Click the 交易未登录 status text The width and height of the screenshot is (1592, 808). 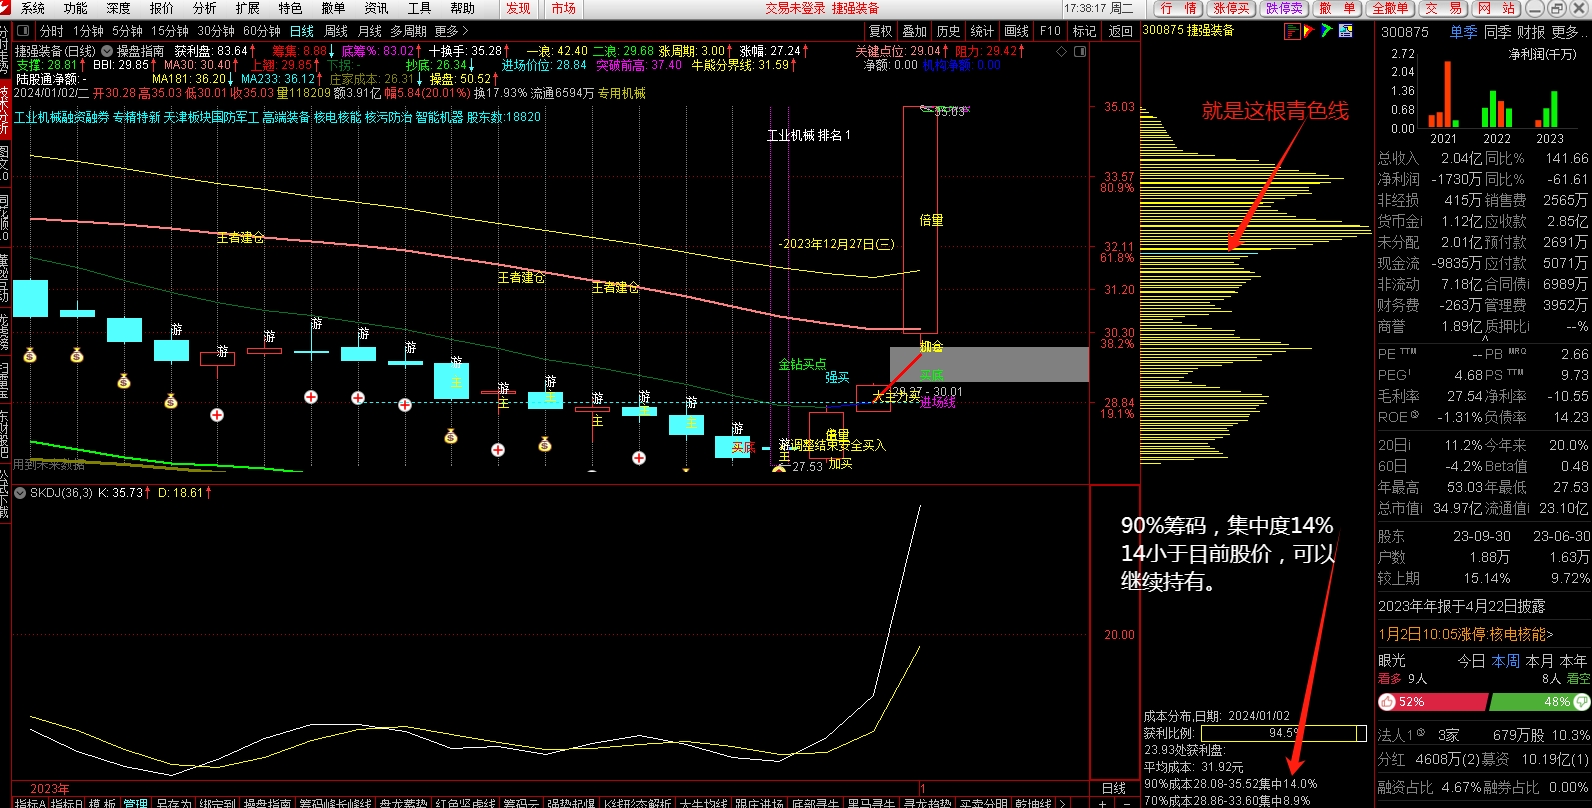click(797, 8)
